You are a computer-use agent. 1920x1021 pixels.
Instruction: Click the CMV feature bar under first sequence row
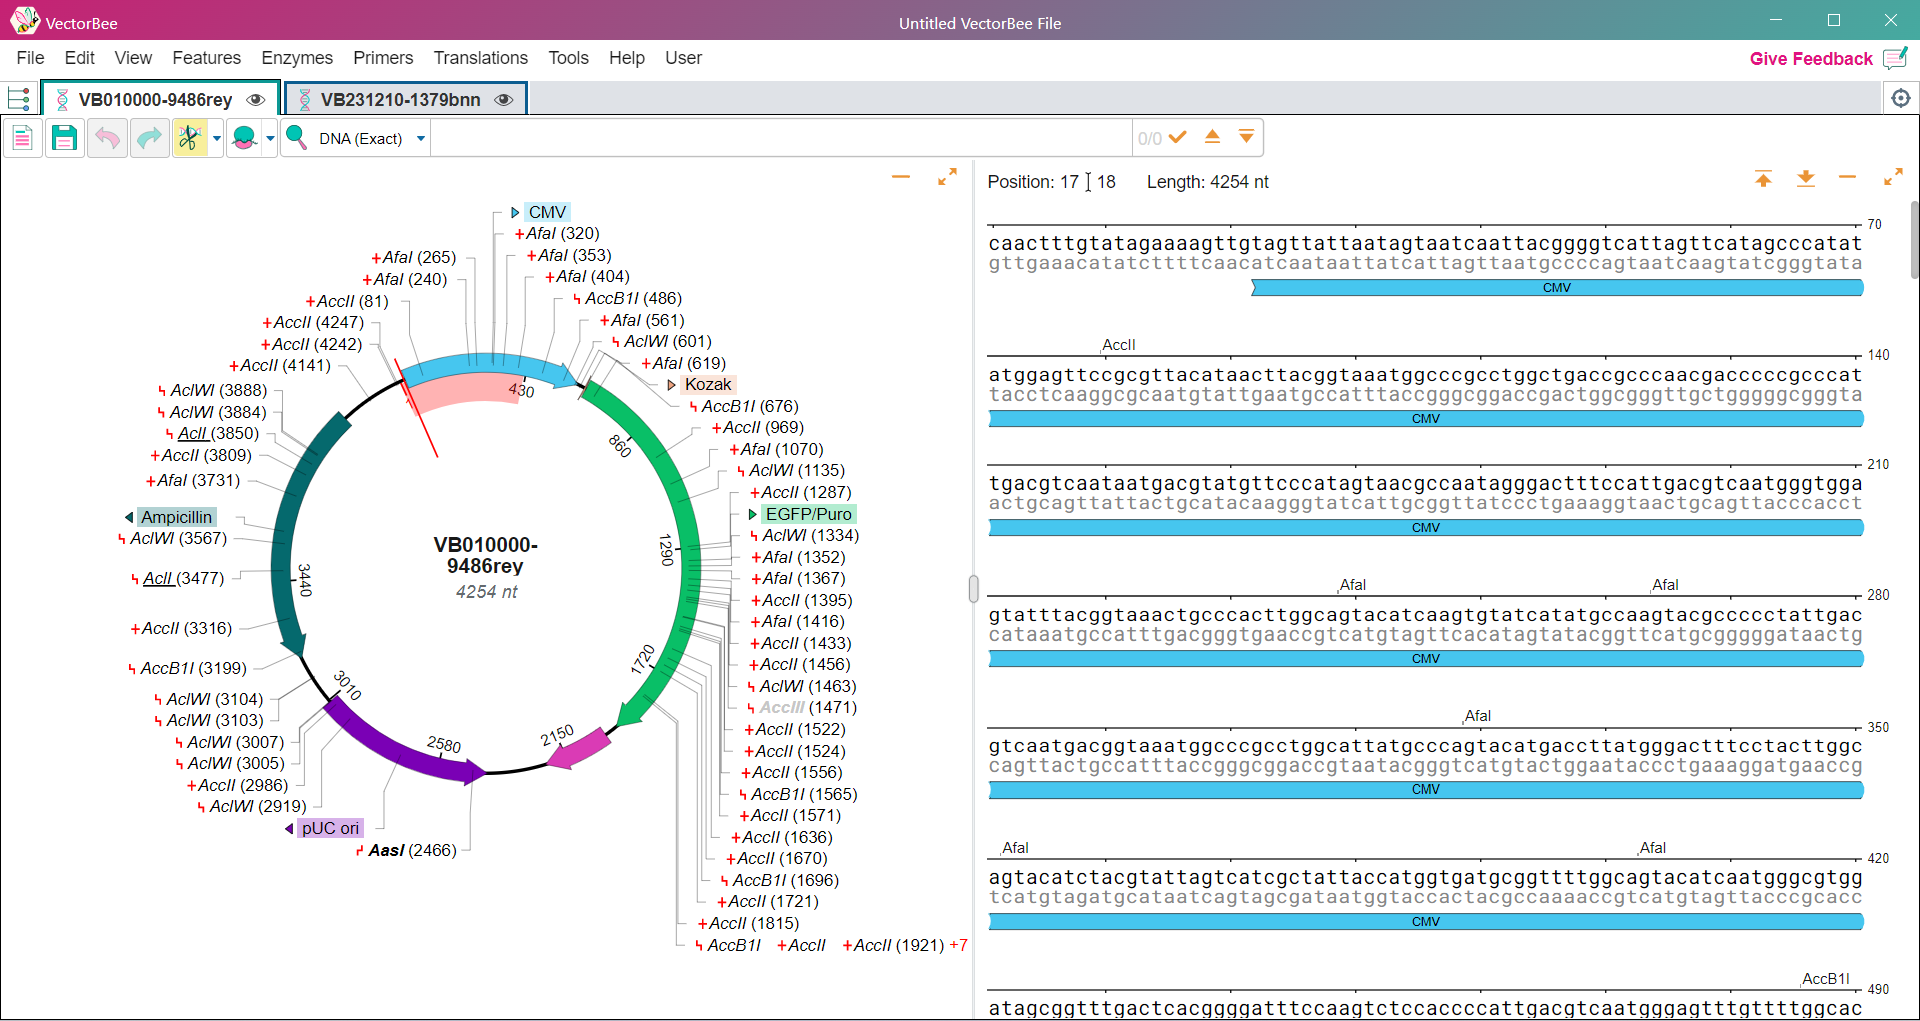[x=1556, y=288]
